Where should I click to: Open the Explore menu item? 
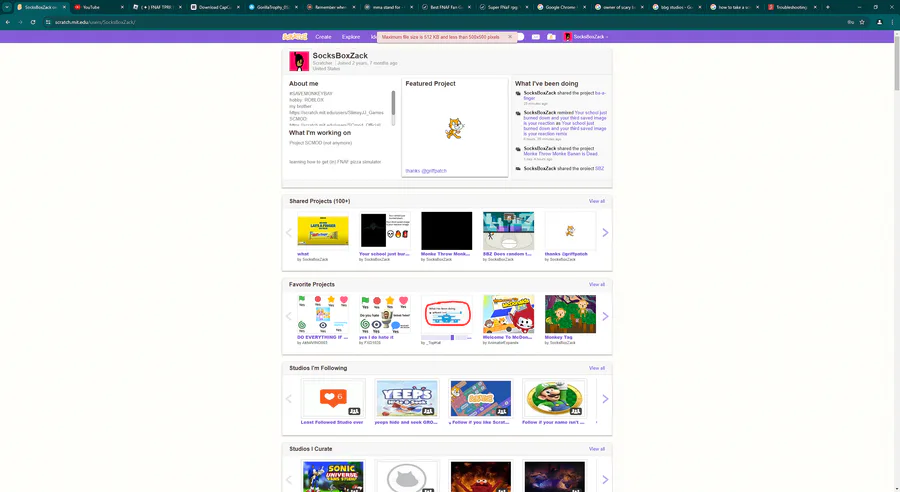[x=351, y=37]
